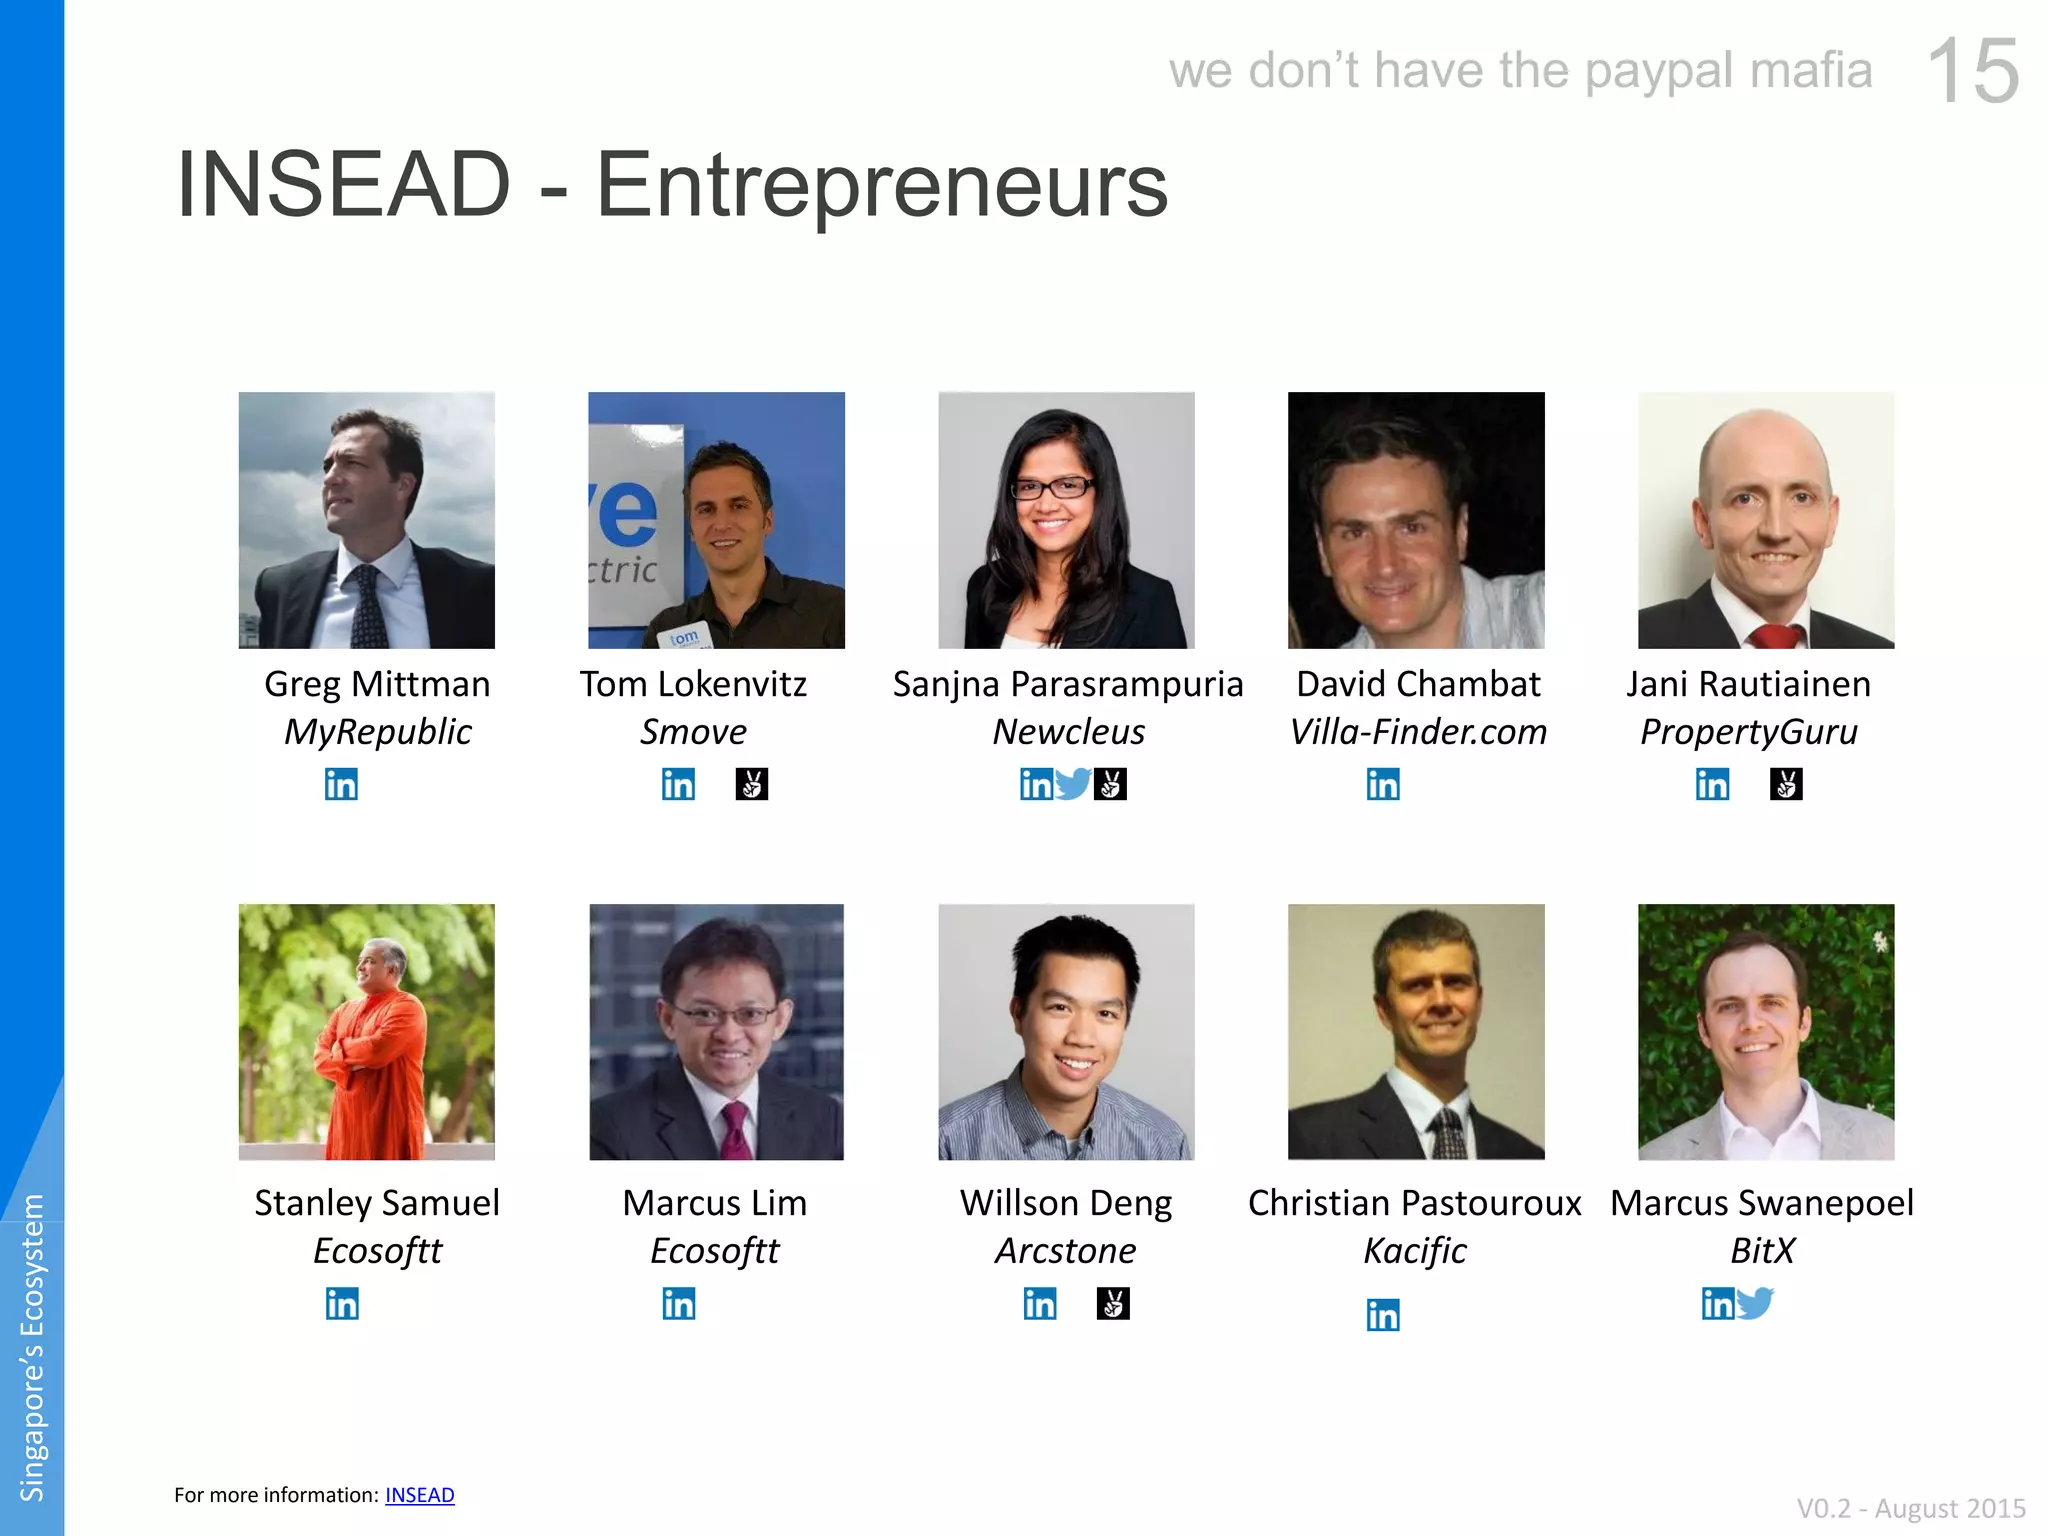Viewport: 2048px width, 1536px height.
Task: Click Jani Rautiainen's LinkedIn icon
Action: (1712, 784)
